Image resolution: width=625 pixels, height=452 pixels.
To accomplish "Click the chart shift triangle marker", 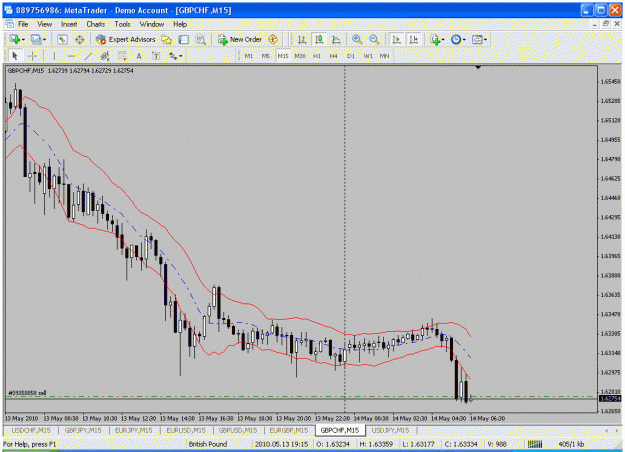I will (478, 67).
